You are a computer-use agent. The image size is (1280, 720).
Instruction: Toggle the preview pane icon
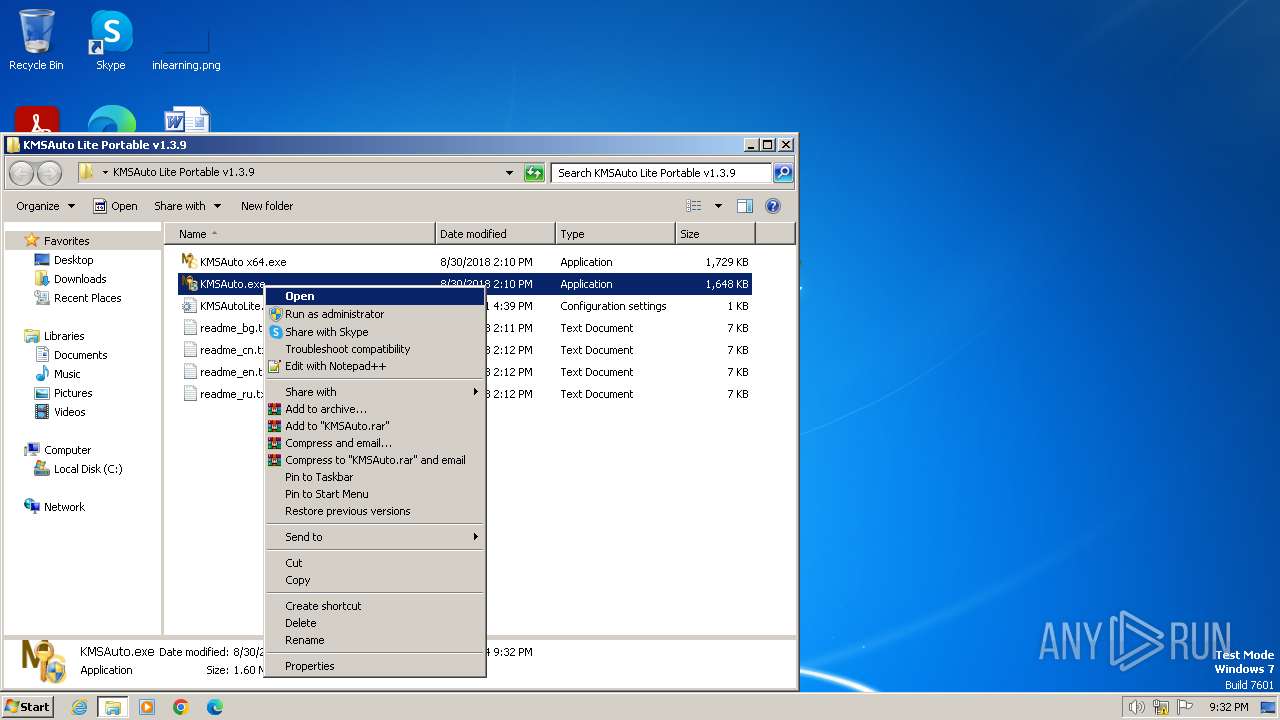coord(745,206)
